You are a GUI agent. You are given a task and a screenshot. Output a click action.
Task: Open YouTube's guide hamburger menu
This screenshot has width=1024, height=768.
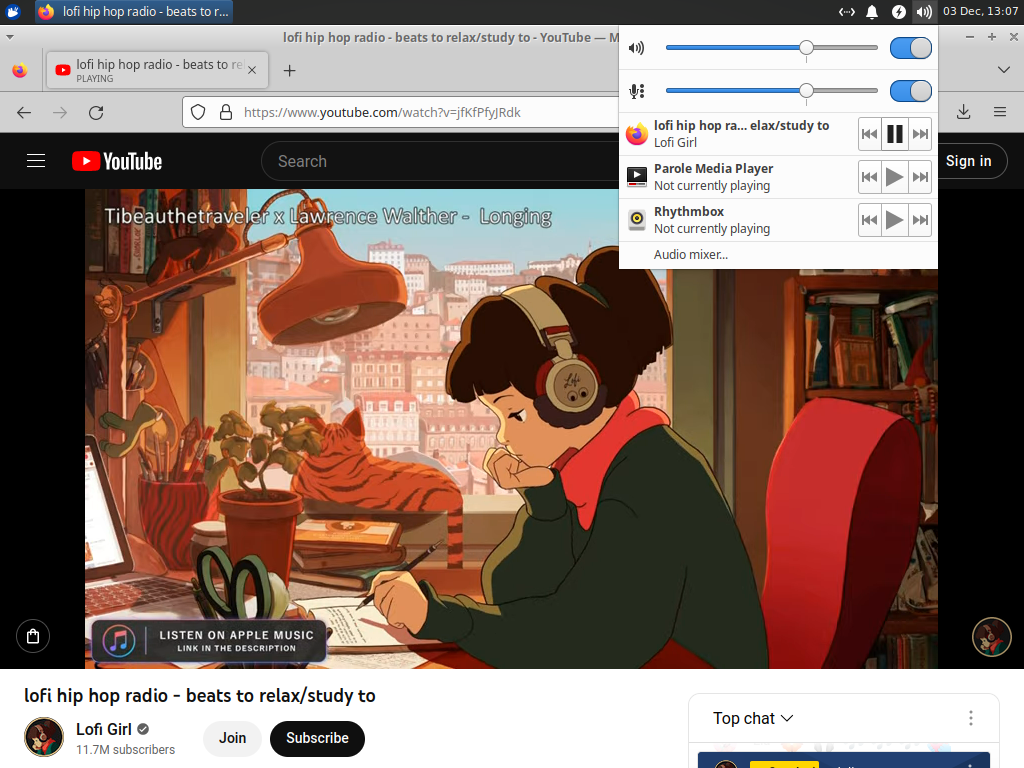pos(36,160)
